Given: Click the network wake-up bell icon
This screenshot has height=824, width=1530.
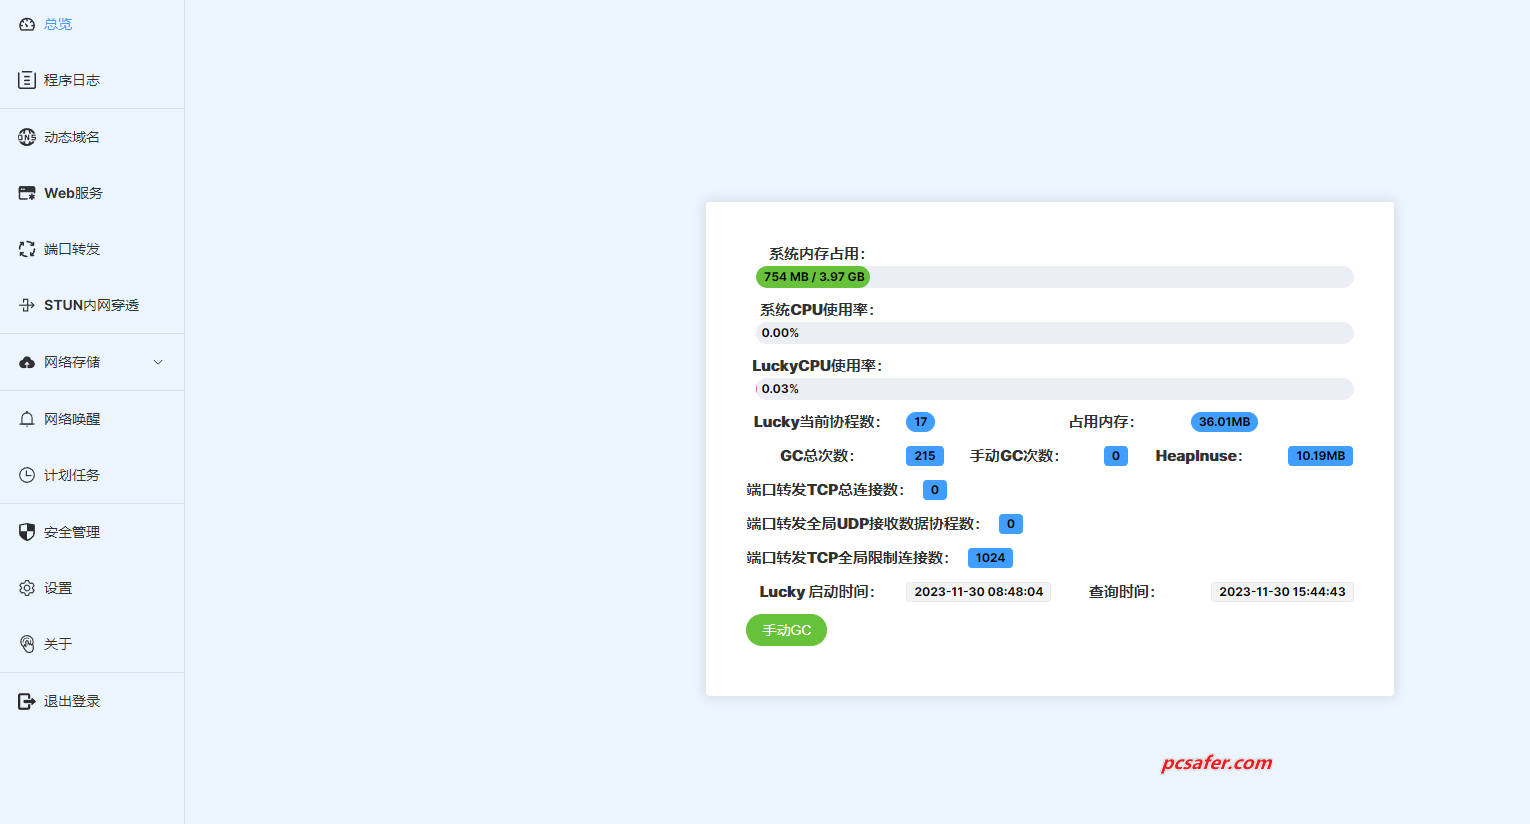Looking at the screenshot, I should click(x=27, y=419).
